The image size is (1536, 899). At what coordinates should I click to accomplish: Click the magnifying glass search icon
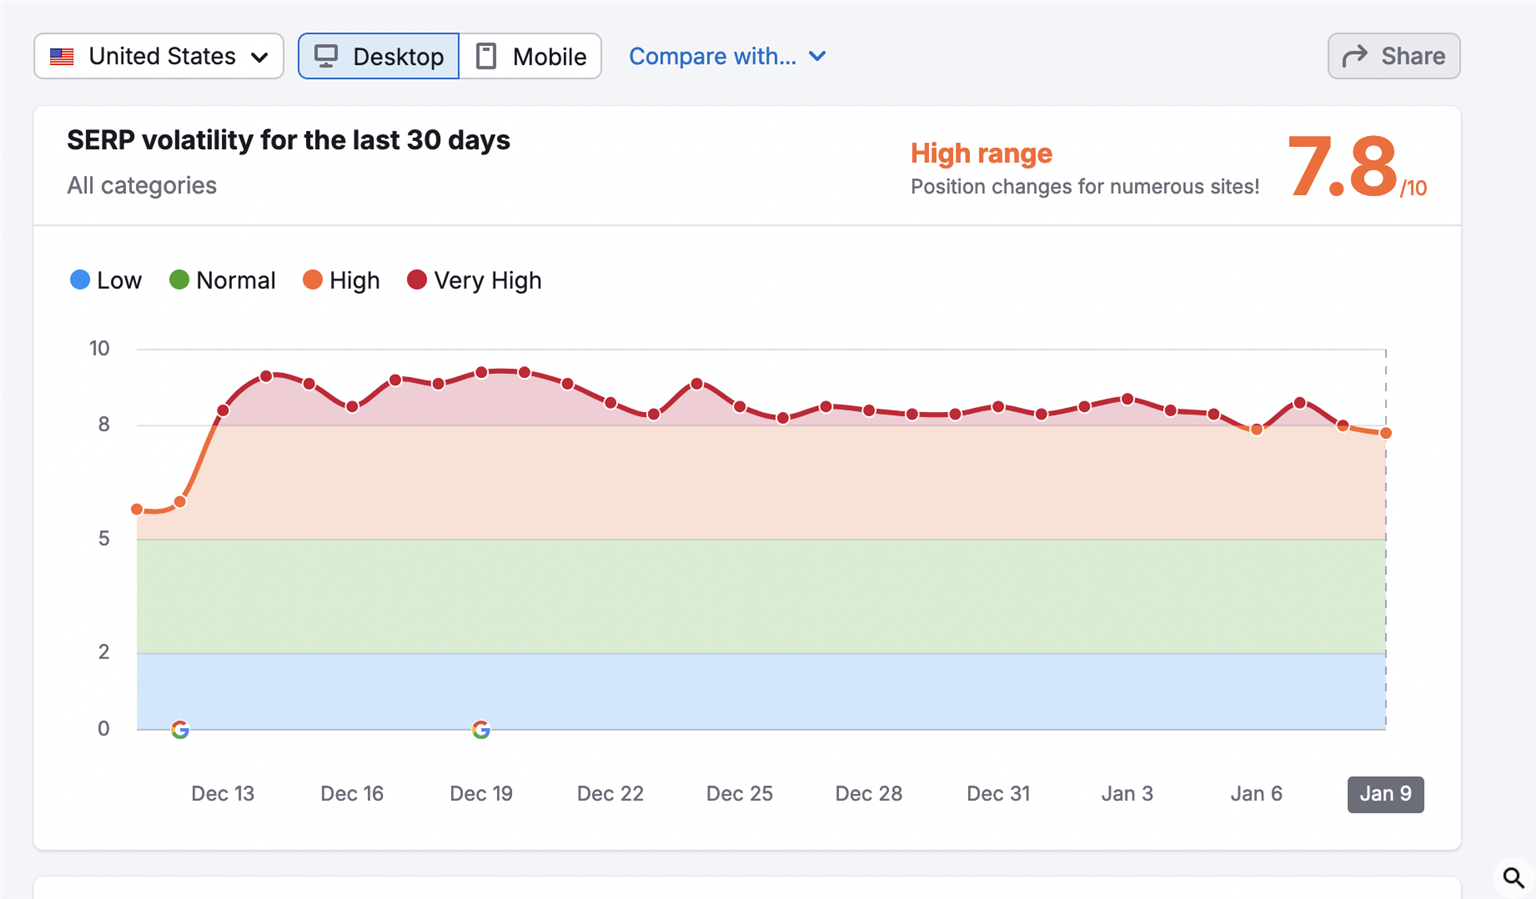1513,878
